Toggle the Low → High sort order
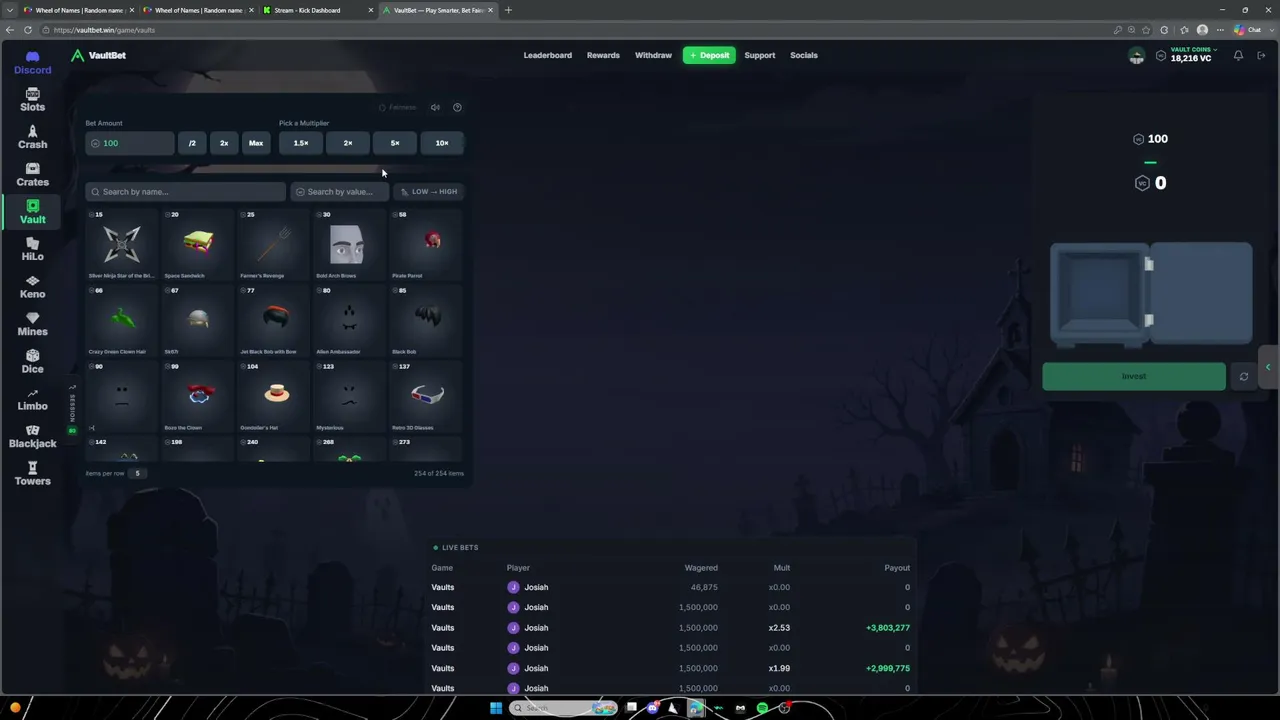Image resolution: width=1280 pixels, height=720 pixels. point(429,192)
